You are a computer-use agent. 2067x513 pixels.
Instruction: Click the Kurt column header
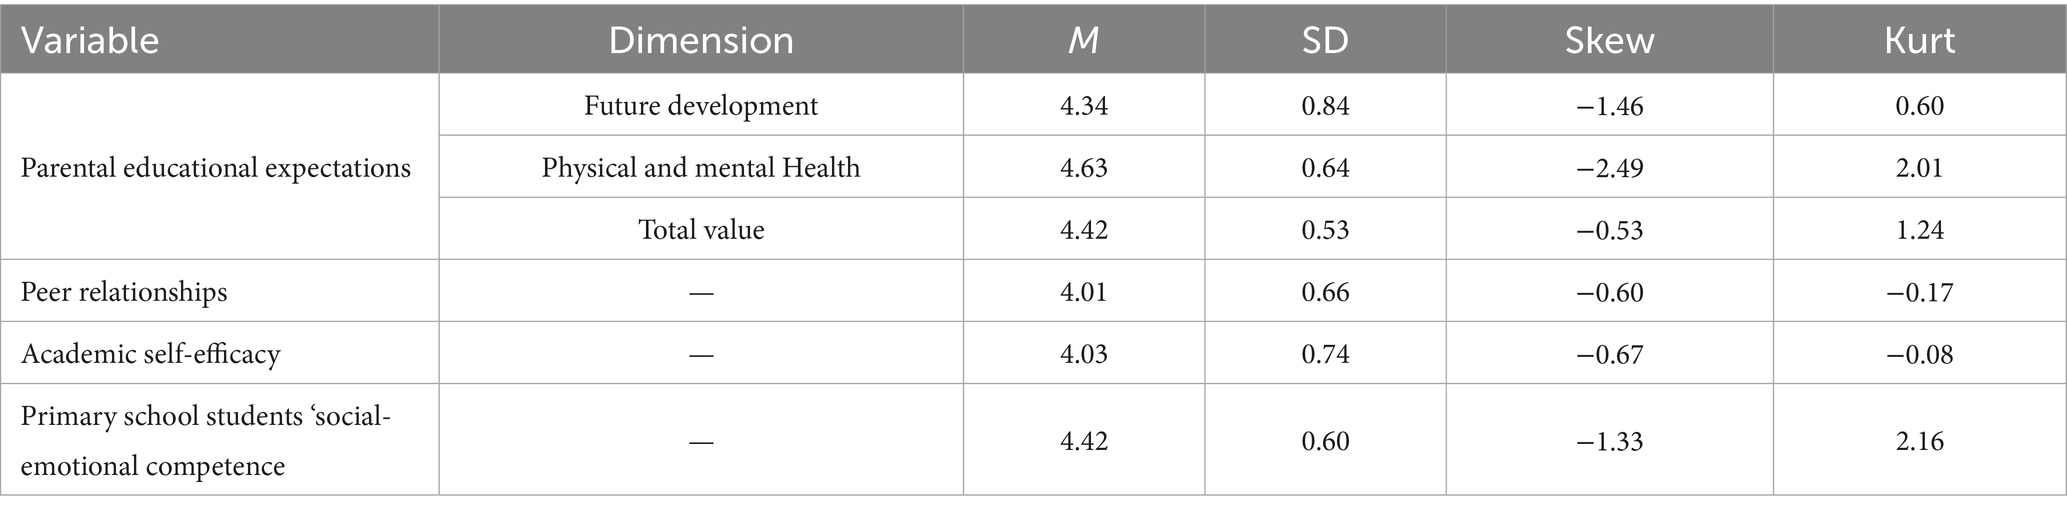click(1919, 40)
